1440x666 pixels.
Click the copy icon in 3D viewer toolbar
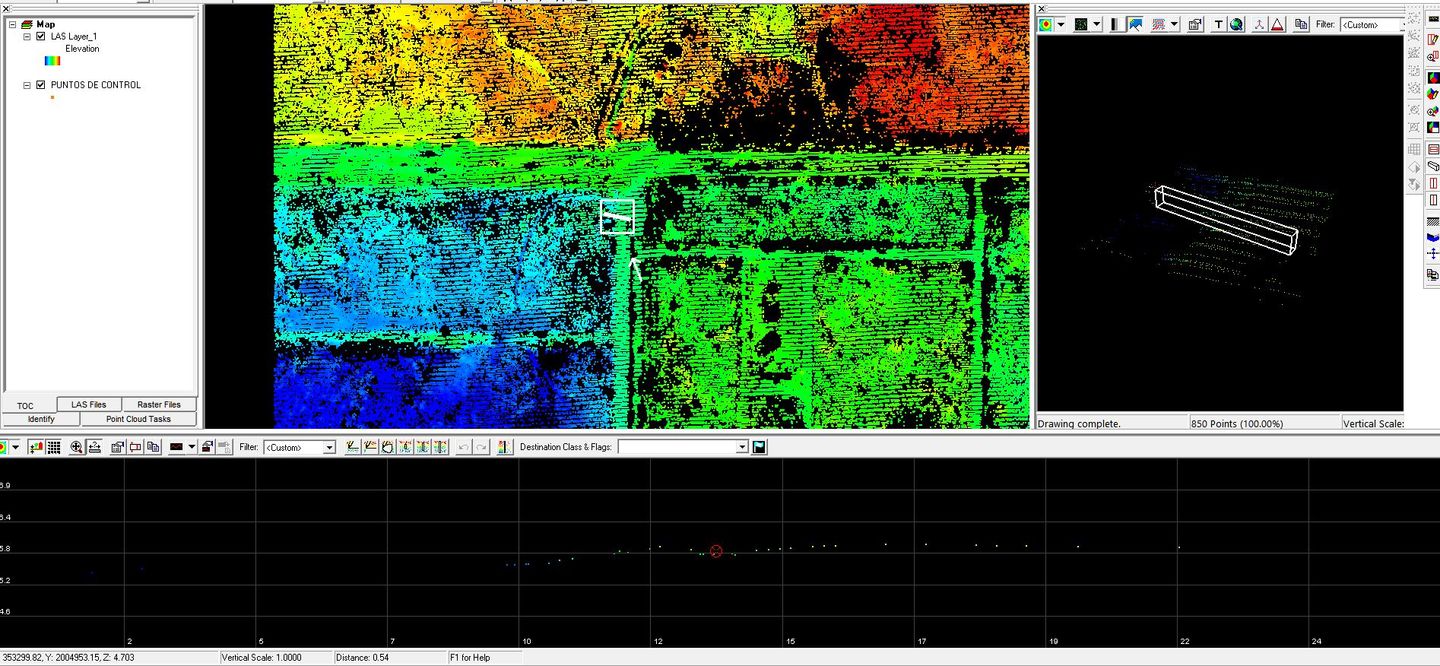[1301, 25]
